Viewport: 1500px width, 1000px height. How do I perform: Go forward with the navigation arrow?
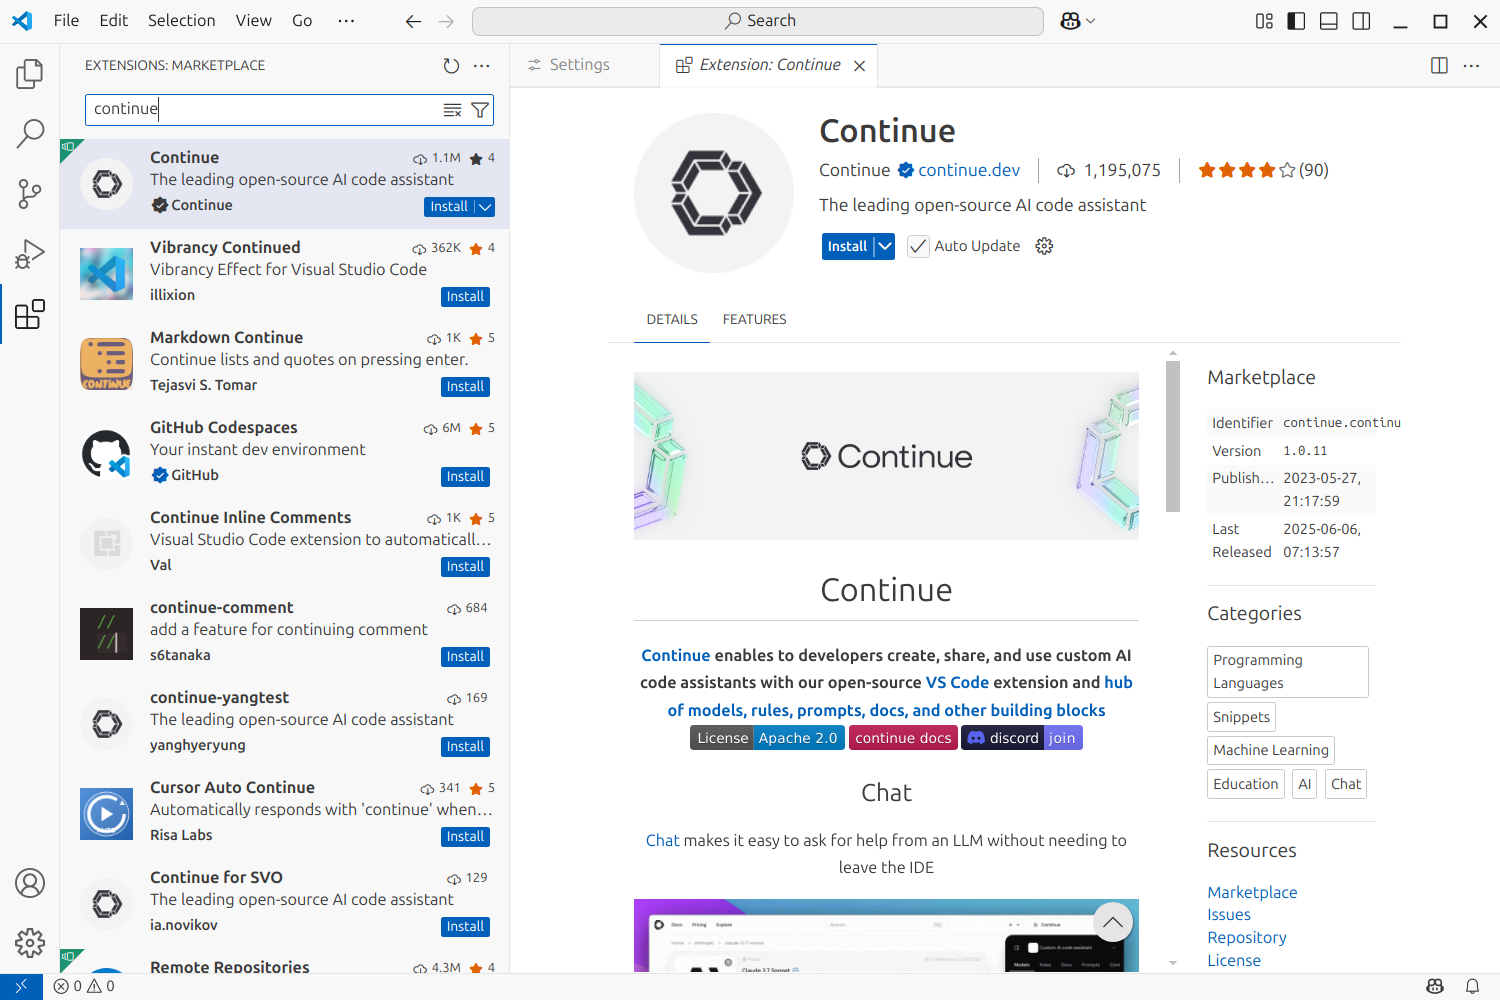[x=446, y=21]
